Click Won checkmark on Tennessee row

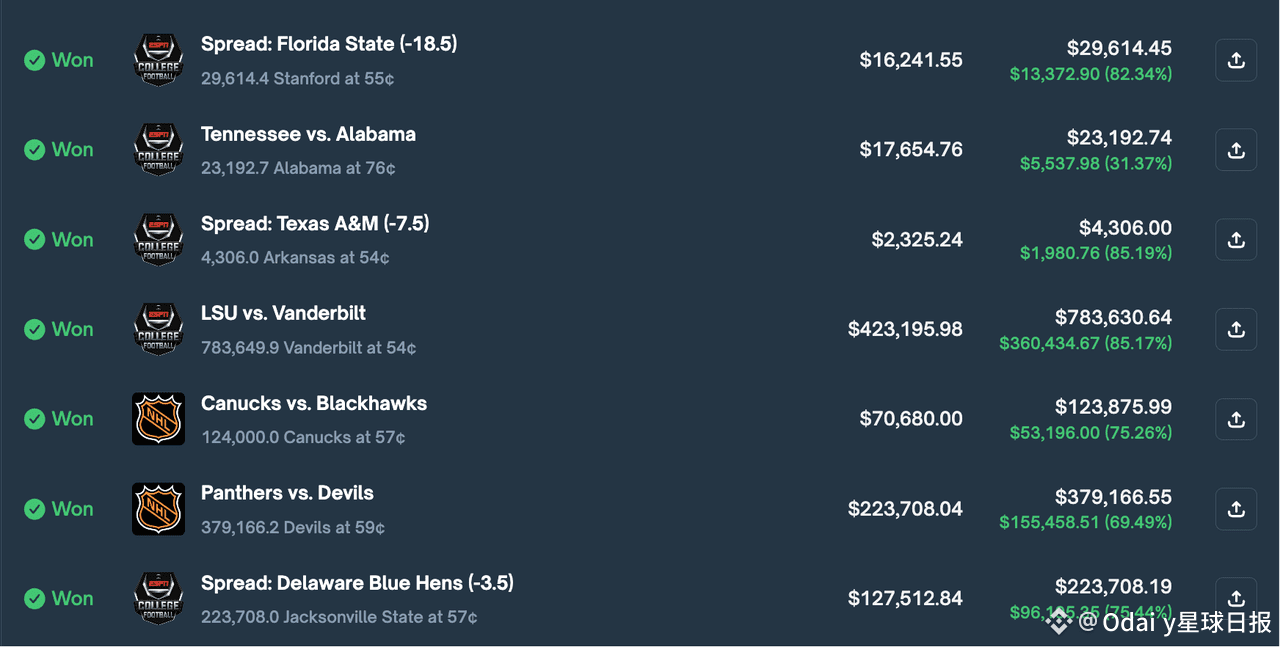coord(35,150)
